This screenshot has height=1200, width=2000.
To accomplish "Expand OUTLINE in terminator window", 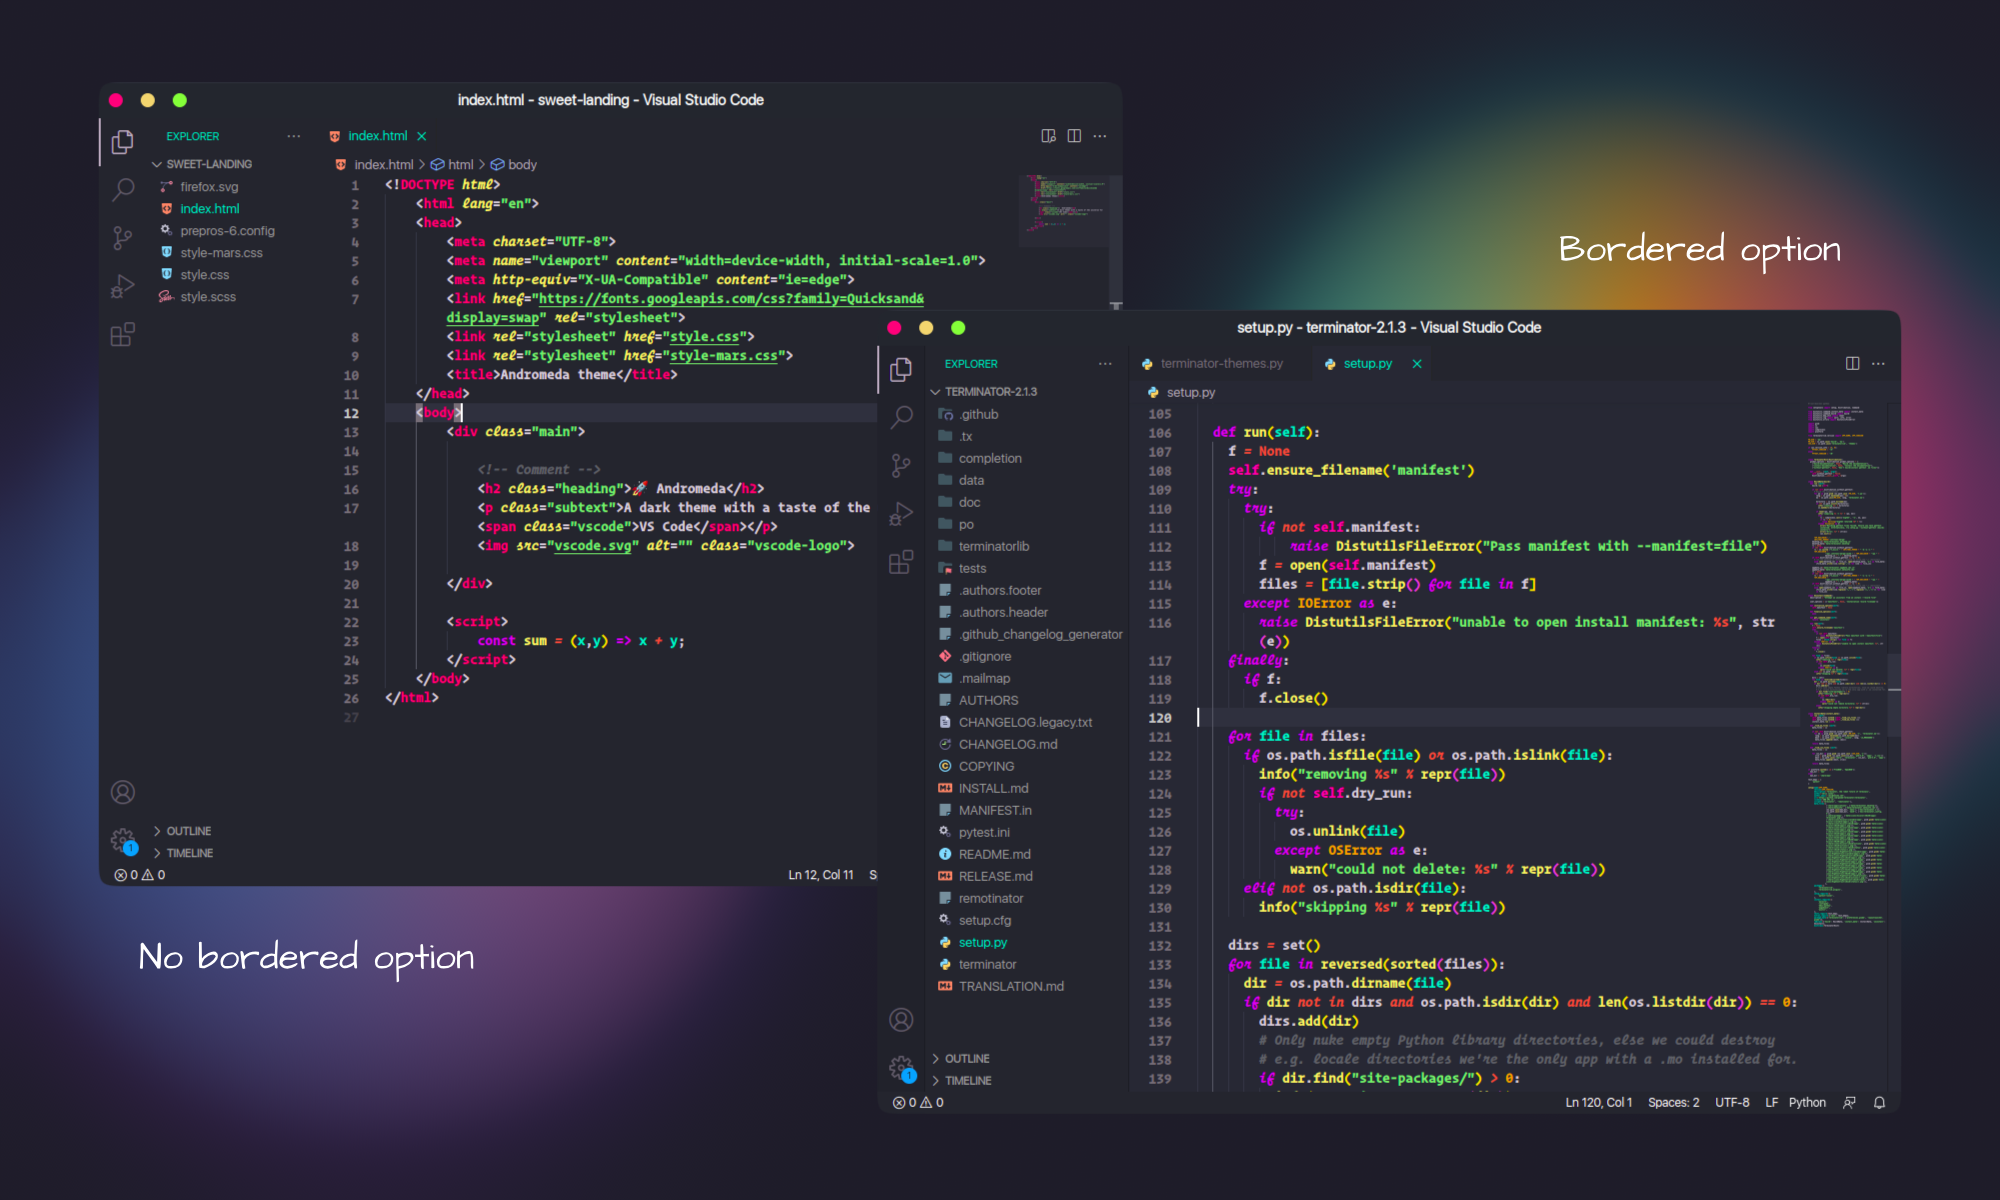I will 967,1058.
